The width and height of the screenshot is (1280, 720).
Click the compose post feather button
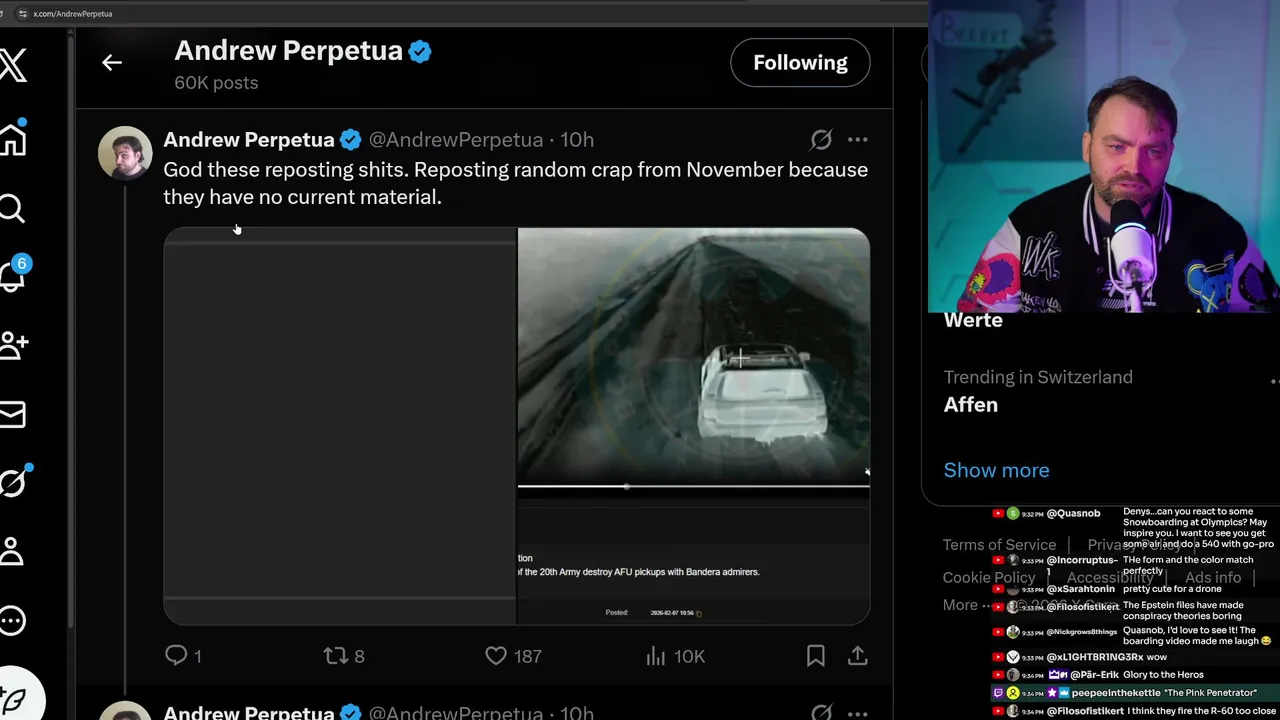click(x=14, y=700)
